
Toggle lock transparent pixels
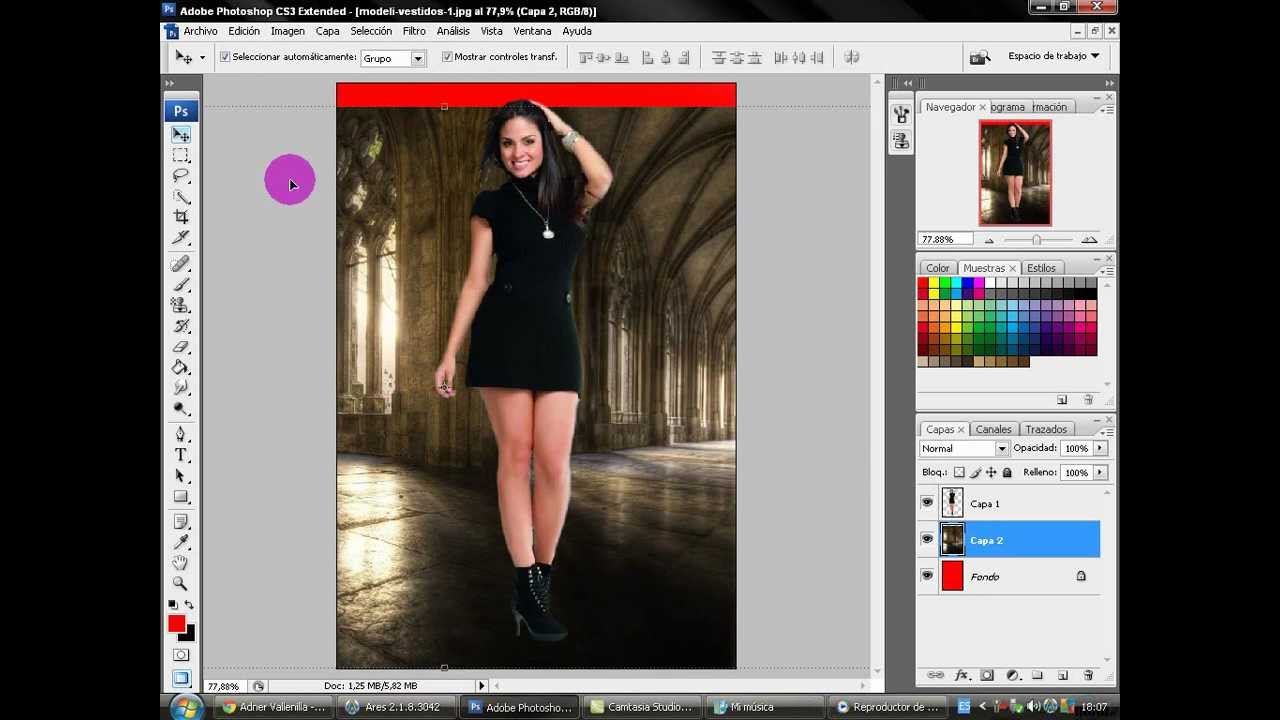pos(959,472)
